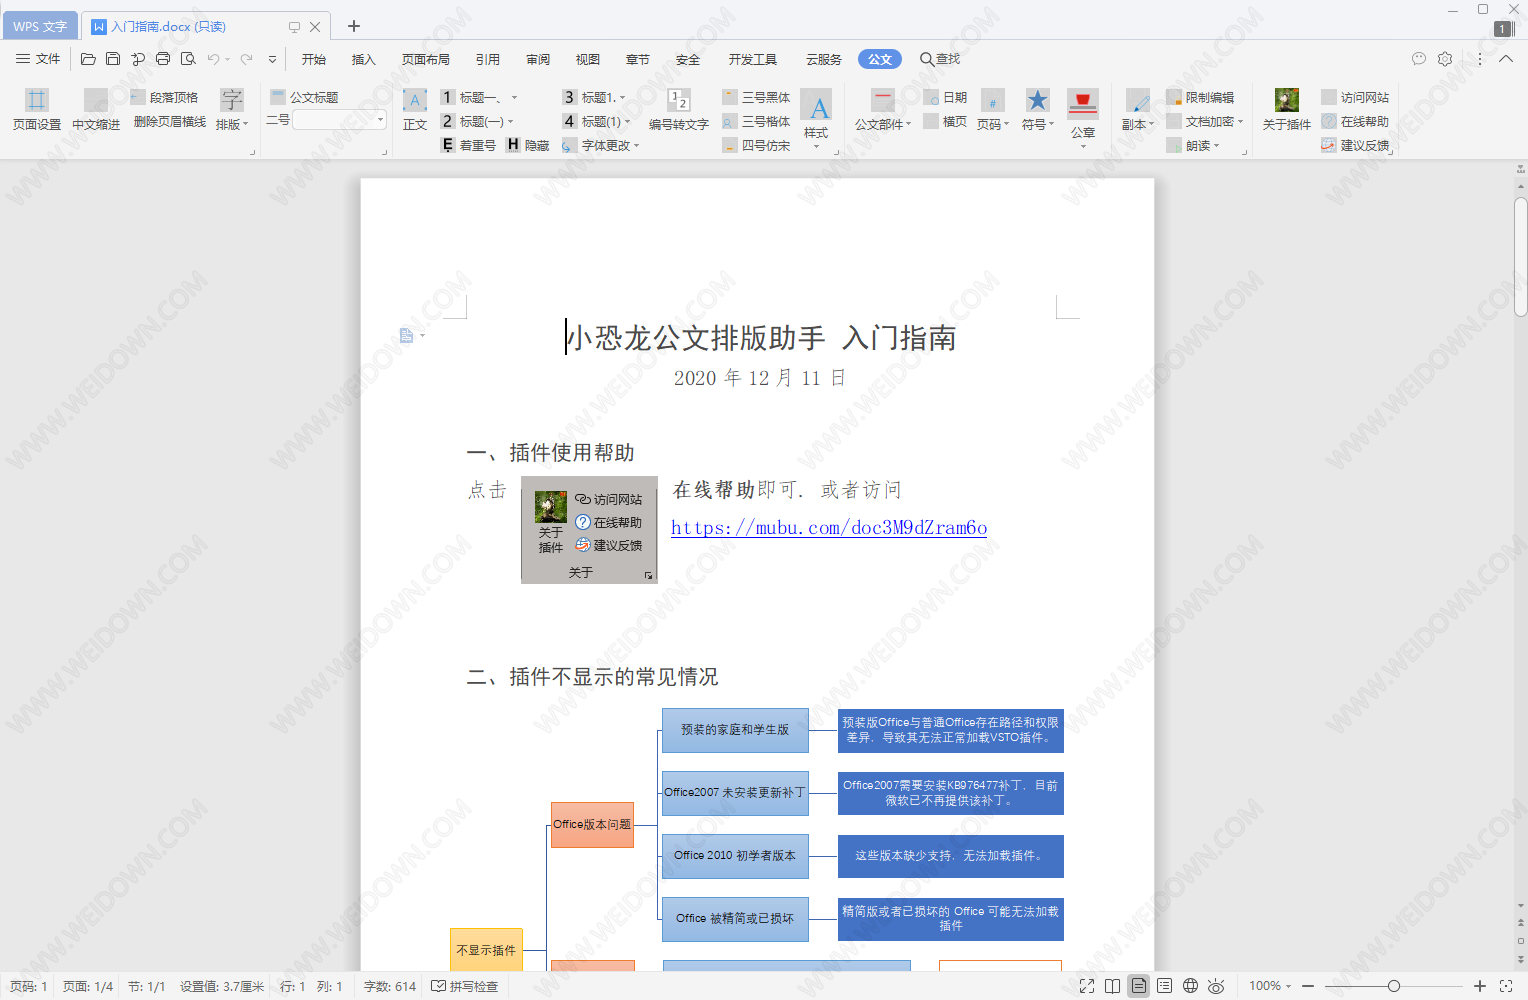Expand the 文档加密 dropdown arrow
Screen dimensions: 1528x1000
[1240, 122]
